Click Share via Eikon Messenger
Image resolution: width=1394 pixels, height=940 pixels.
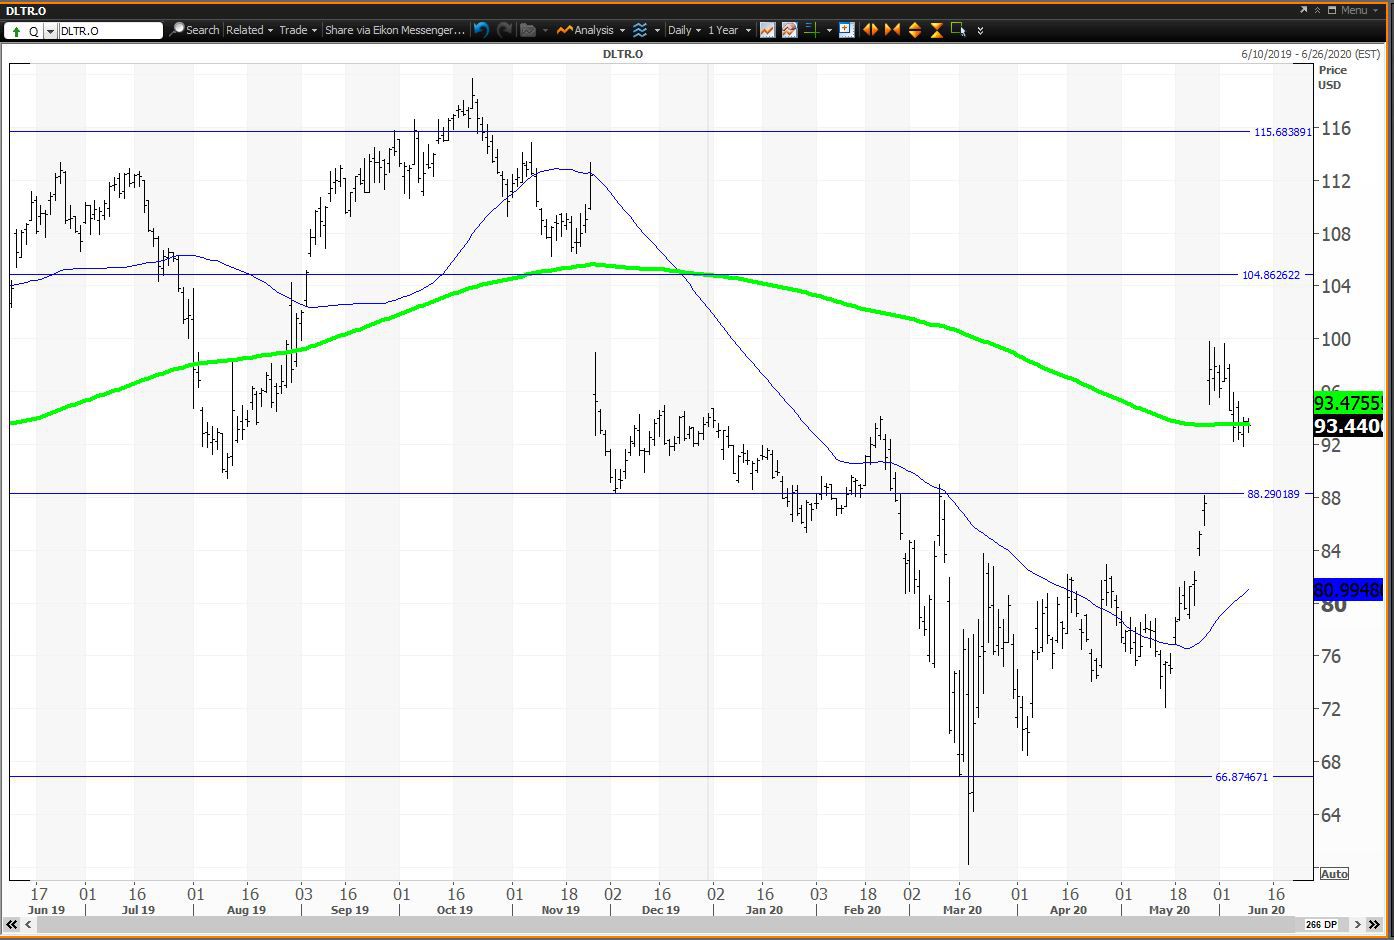(394, 30)
